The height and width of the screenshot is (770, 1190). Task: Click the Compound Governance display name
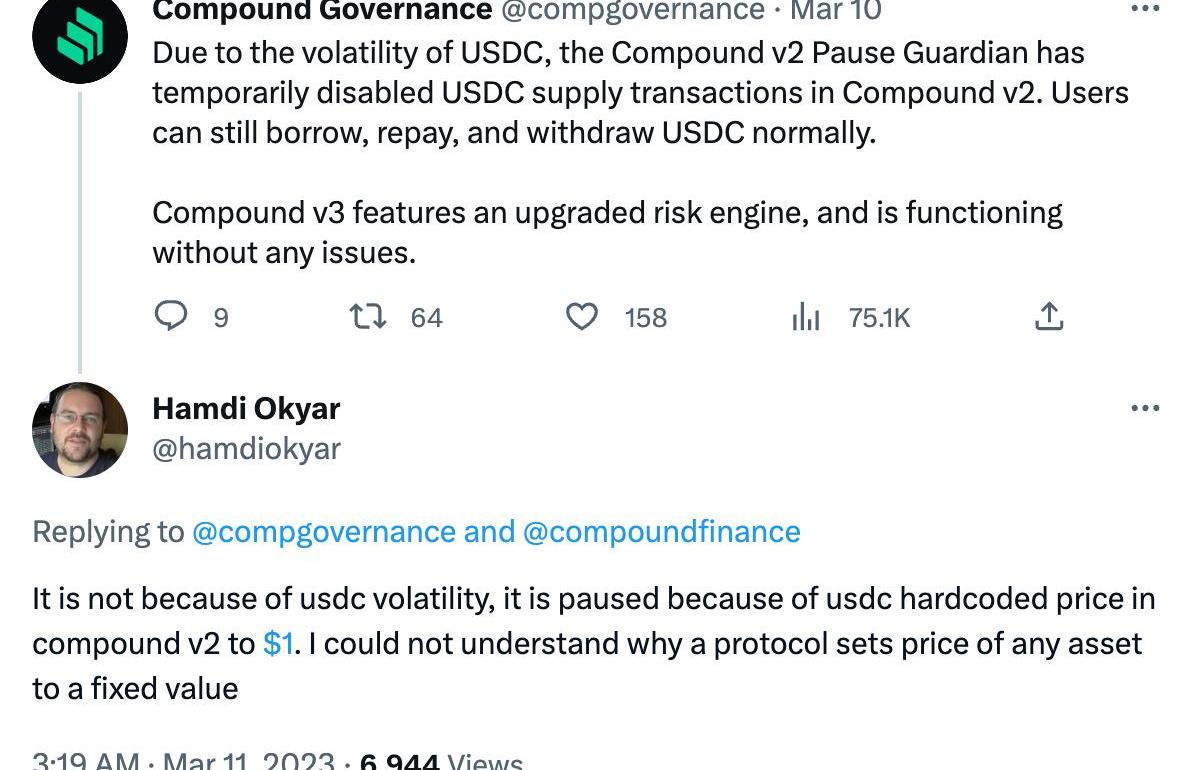tap(322, 11)
